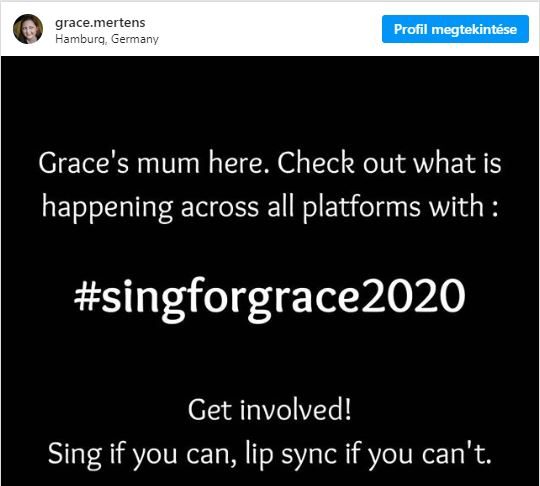The image size is (540, 486).
Task: Open the Hamburg, Germany location link
Action: point(107,39)
